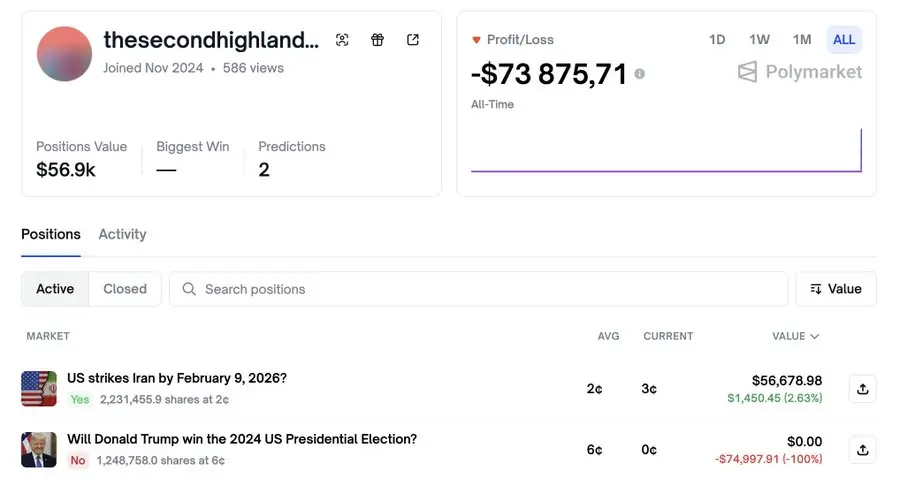Show Active positions

click(x=55, y=289)
